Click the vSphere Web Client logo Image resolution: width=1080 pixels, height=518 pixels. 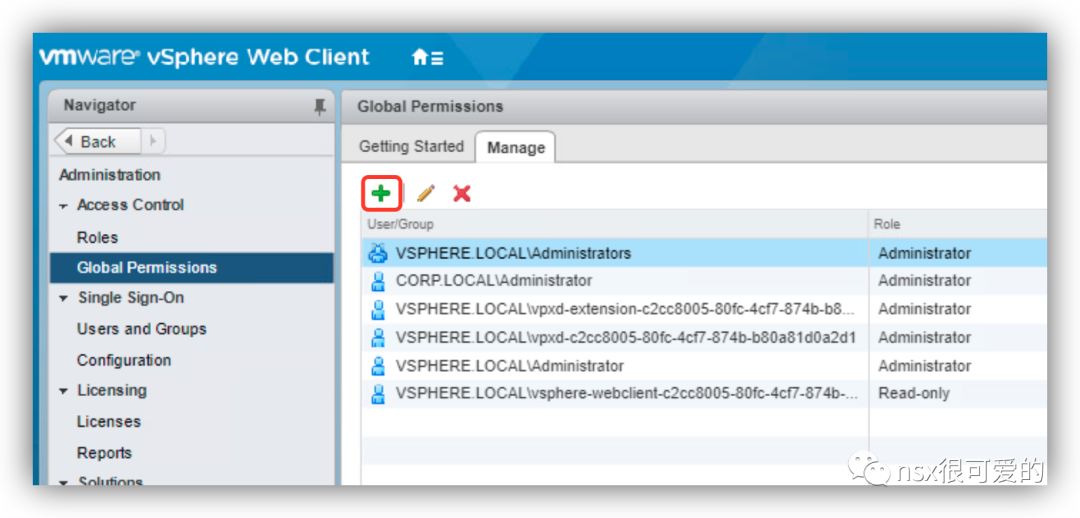(205, 57)
